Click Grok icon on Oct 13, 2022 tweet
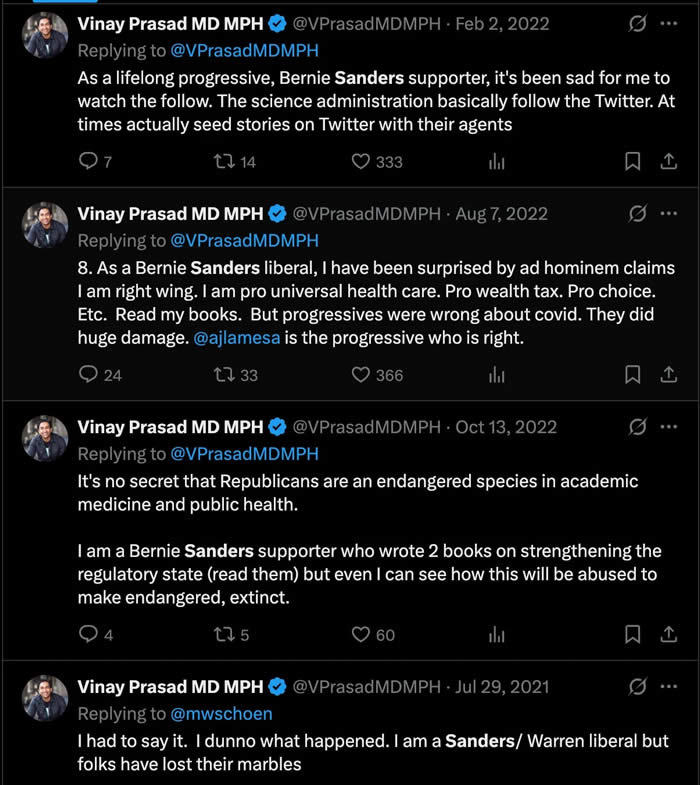 636,427
